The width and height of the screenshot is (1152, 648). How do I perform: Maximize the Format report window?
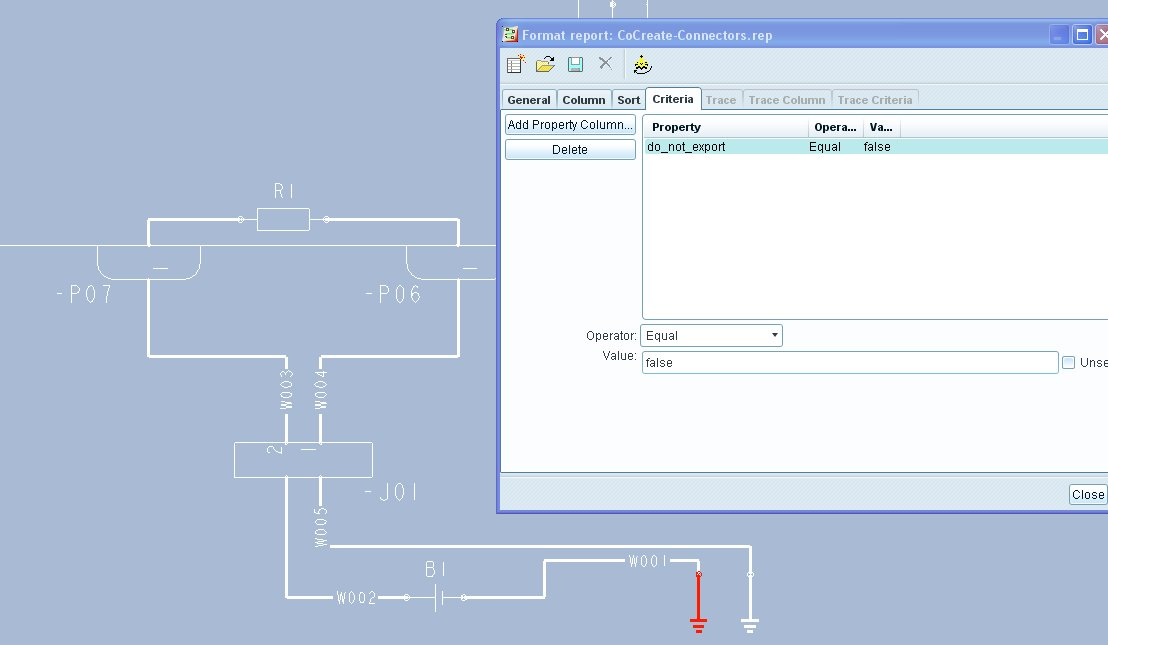coord(1082,35)
